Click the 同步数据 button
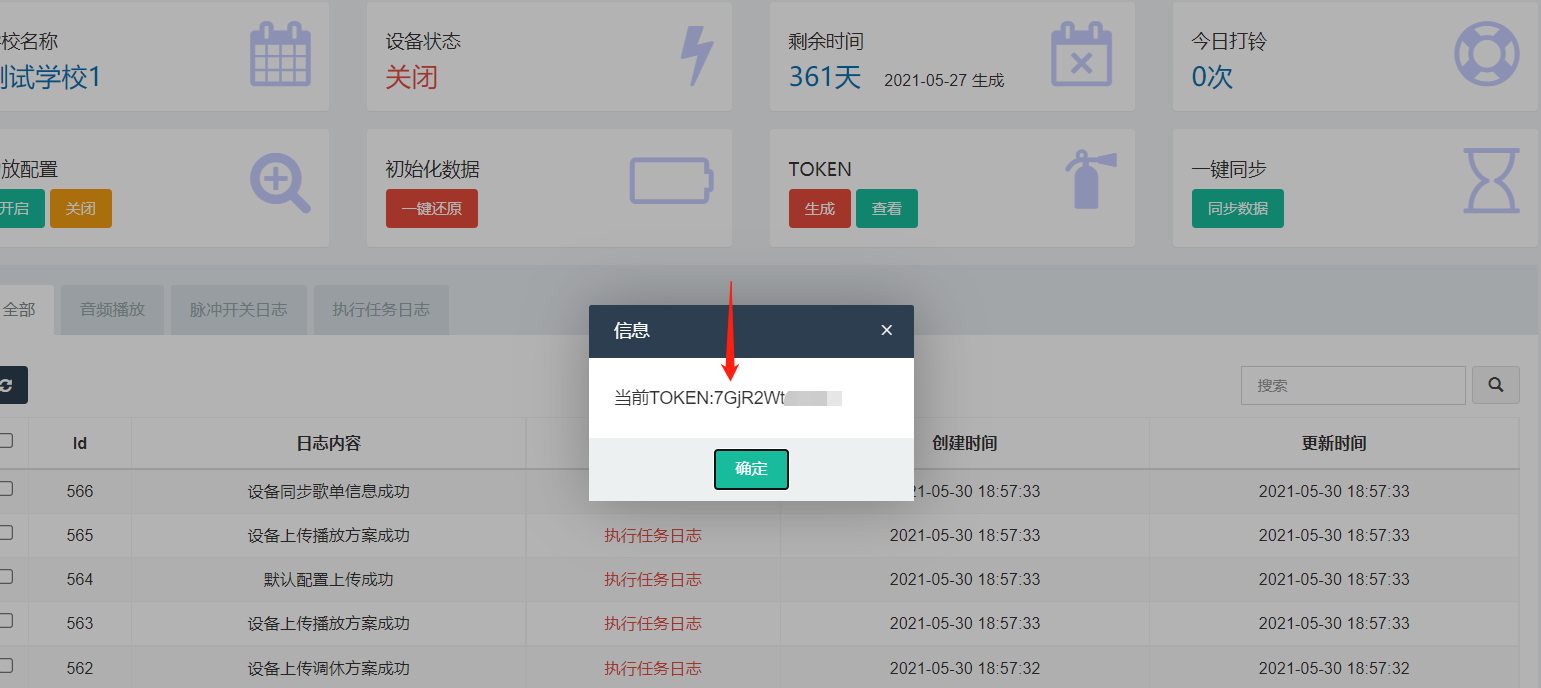The width and height of the screenshot is (1541, 688). click(1238, 209)
